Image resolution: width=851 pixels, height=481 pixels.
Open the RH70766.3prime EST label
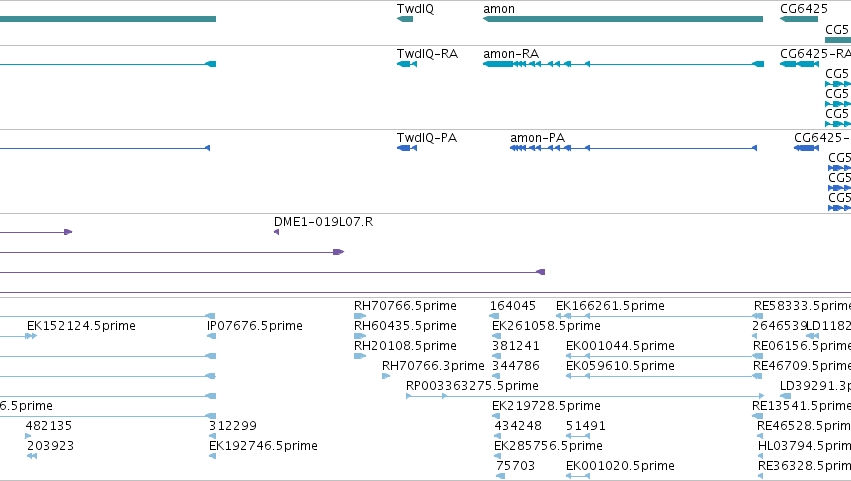(x=433, y=366)
